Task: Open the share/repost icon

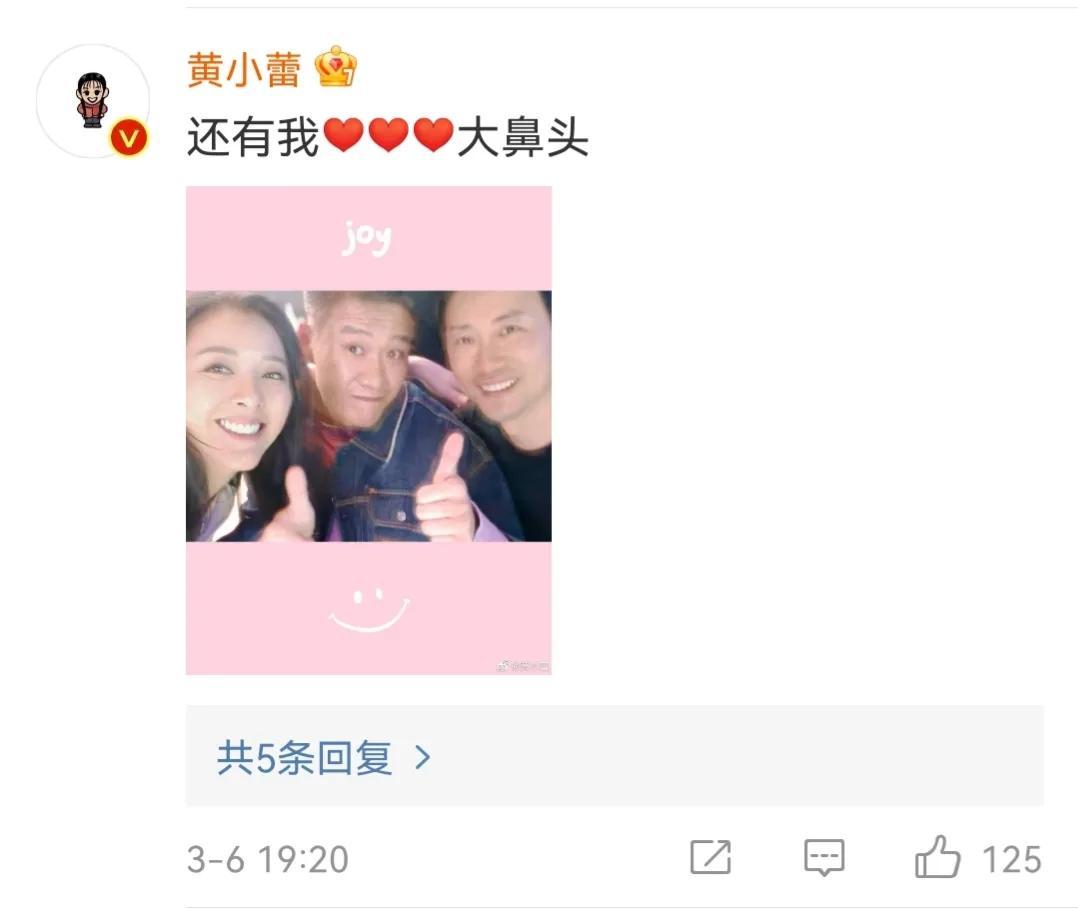Action: [x=710, y=857]
